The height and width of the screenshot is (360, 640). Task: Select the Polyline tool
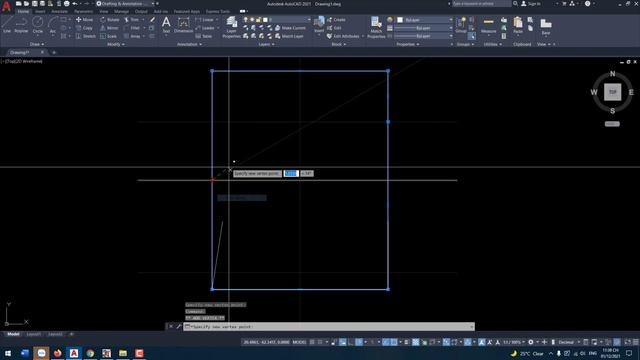21,24
